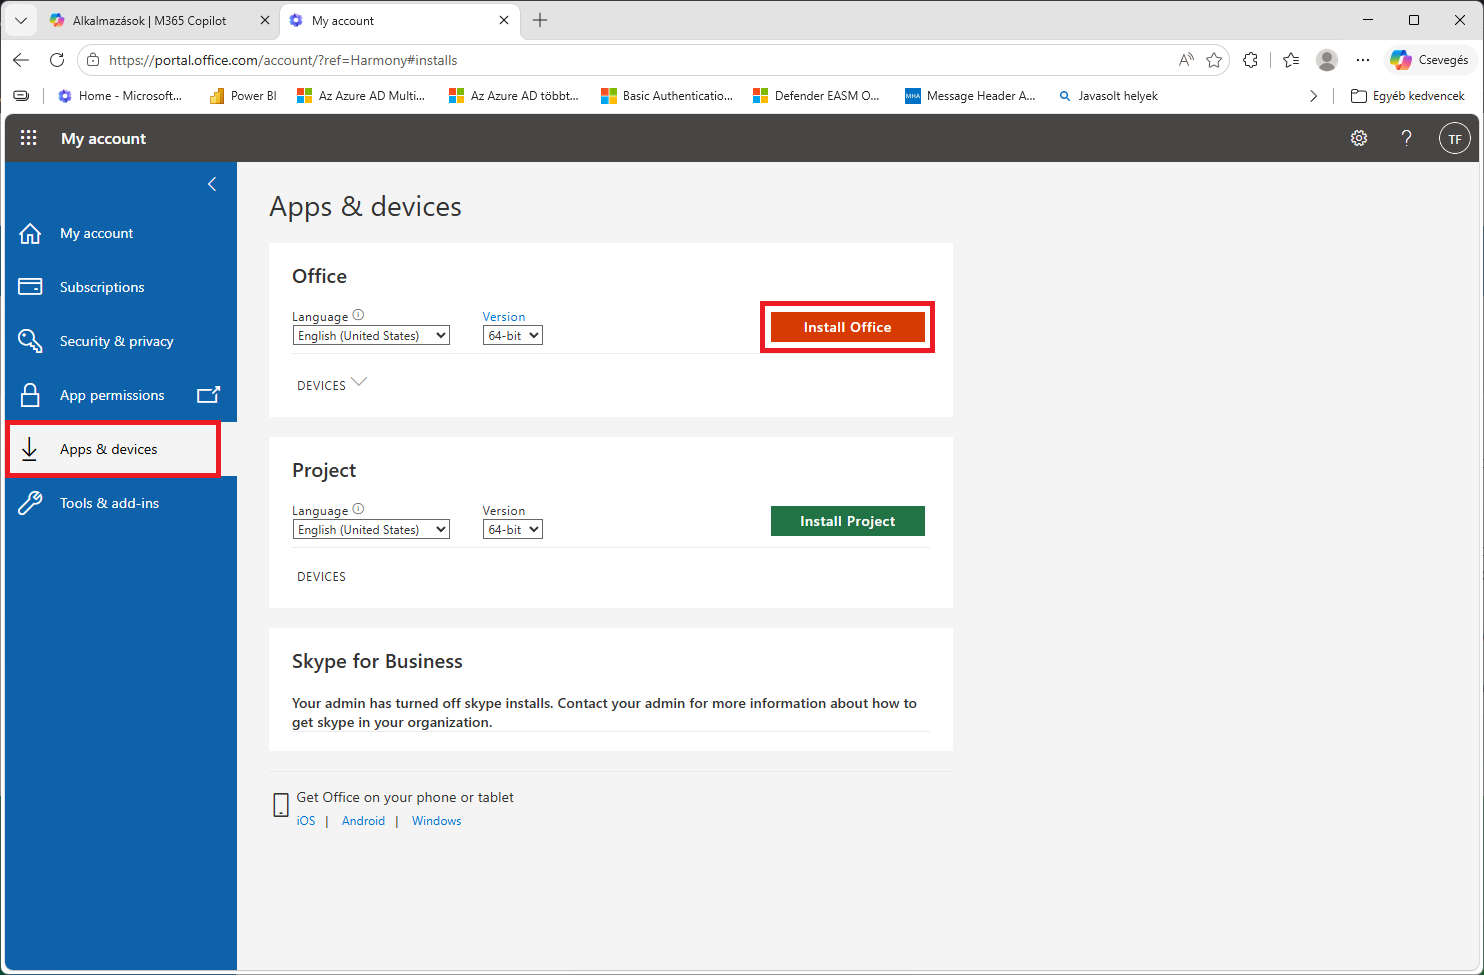Screen dimensions: 1484x975
Task: Open the Android download link
Action: coord(363,821)
